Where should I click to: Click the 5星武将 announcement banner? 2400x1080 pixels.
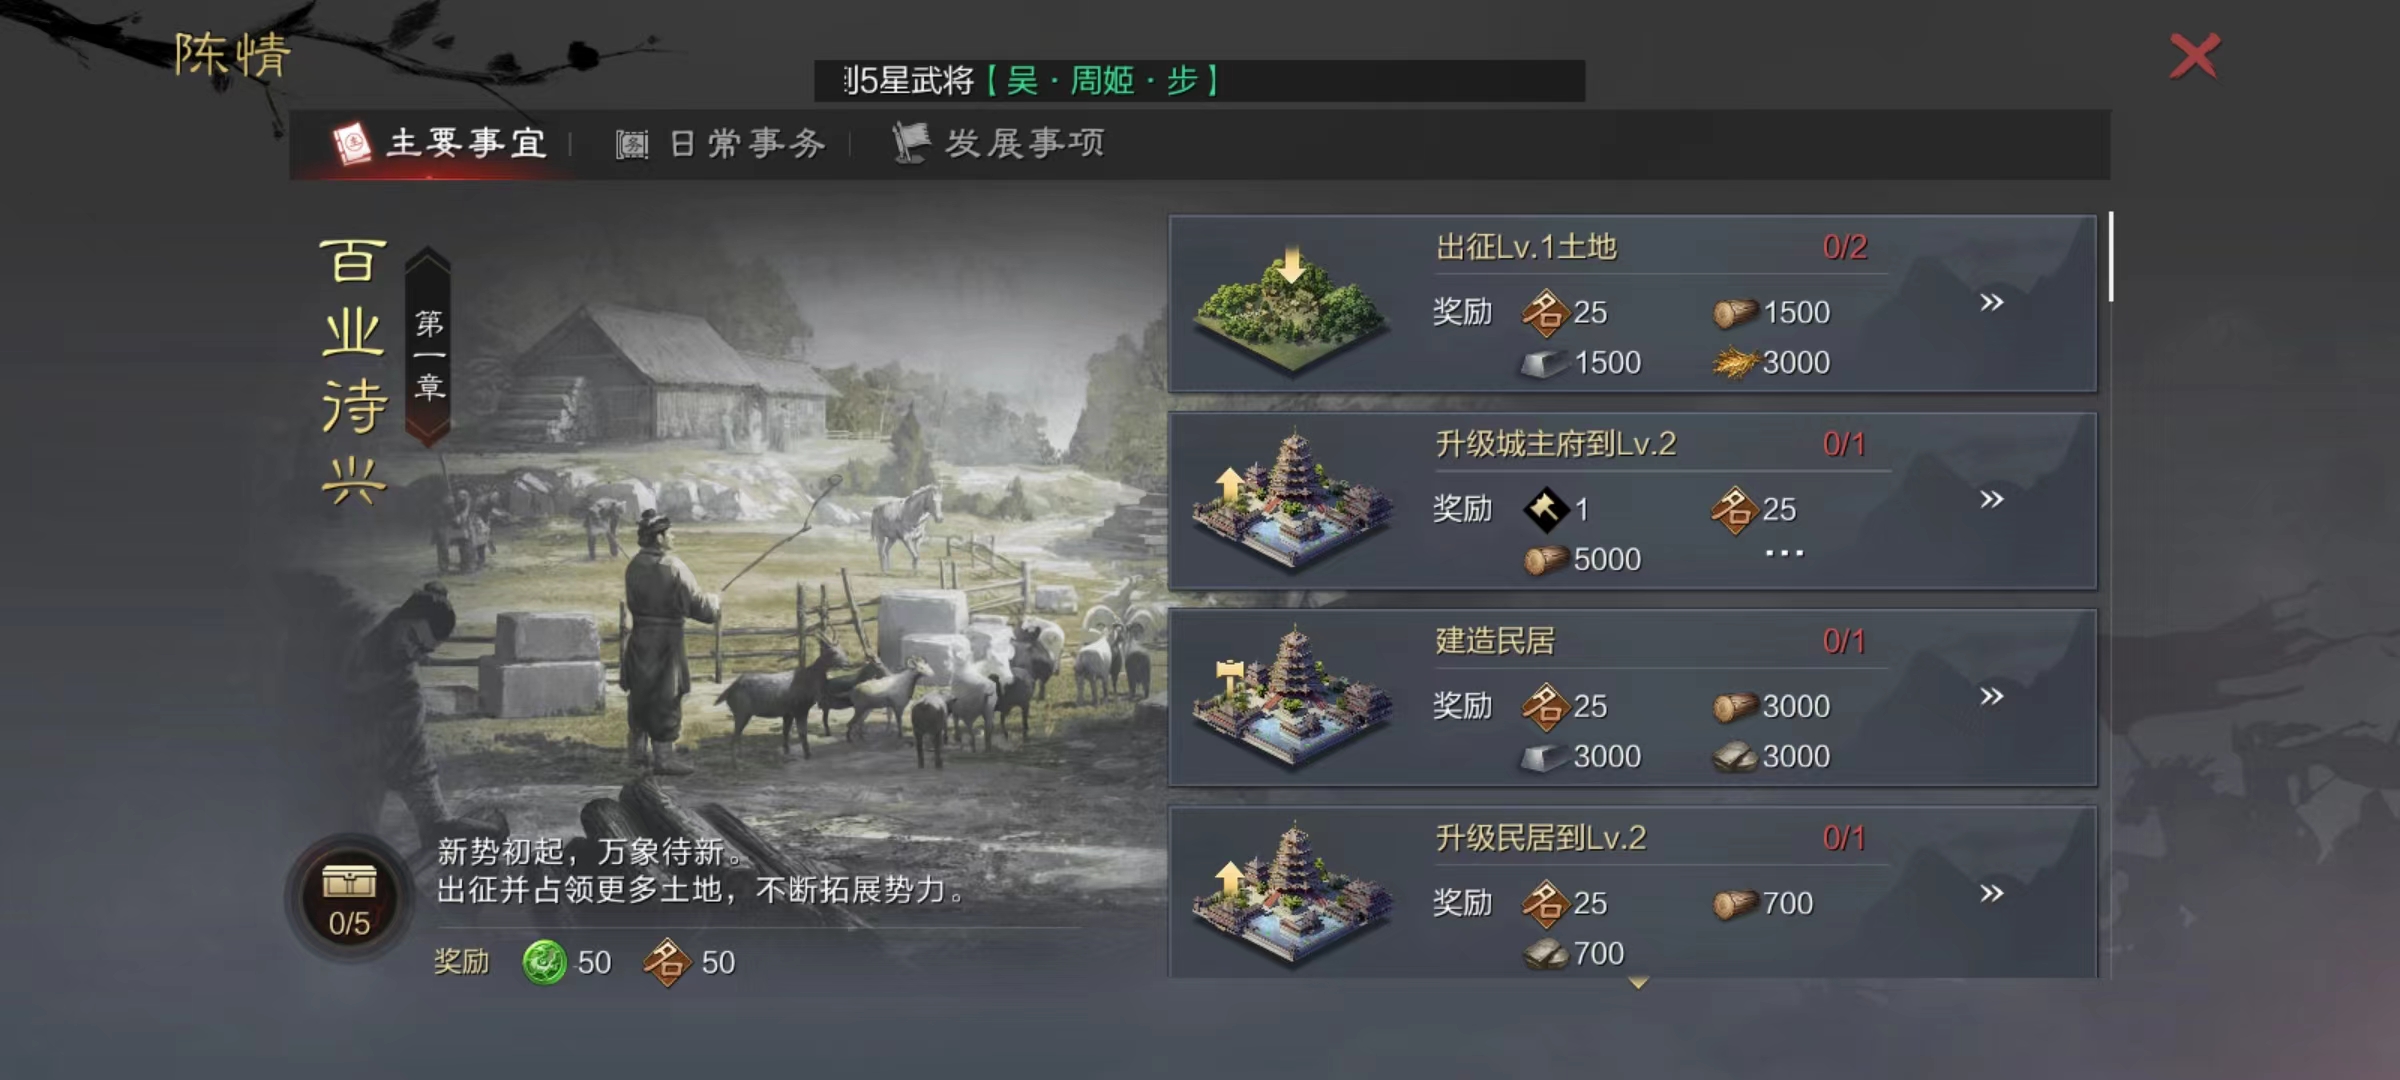[1199, 80]
